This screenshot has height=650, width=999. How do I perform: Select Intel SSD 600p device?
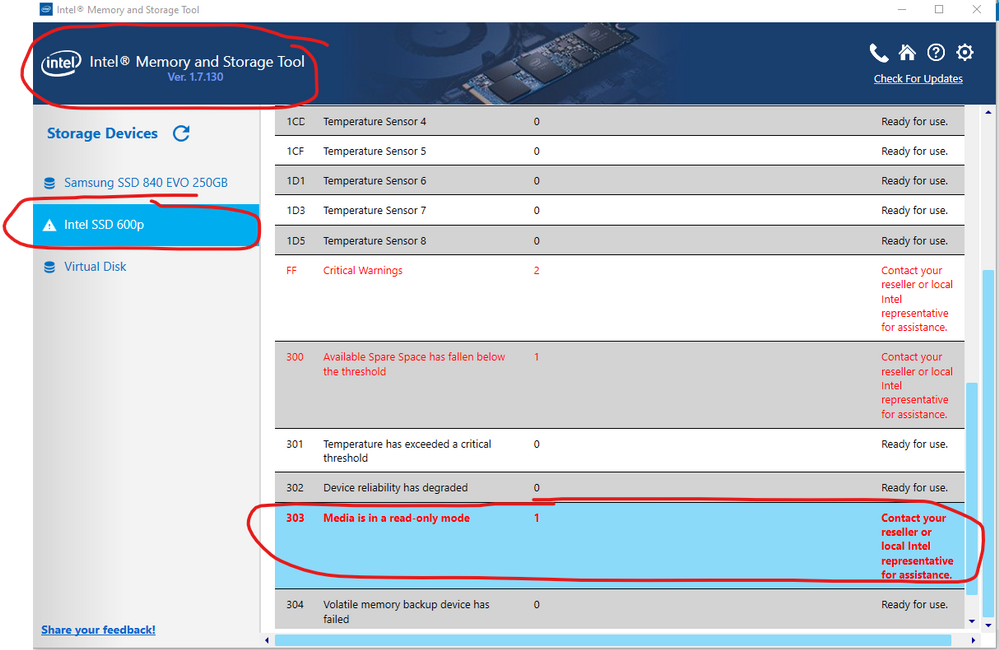point(104,225)
